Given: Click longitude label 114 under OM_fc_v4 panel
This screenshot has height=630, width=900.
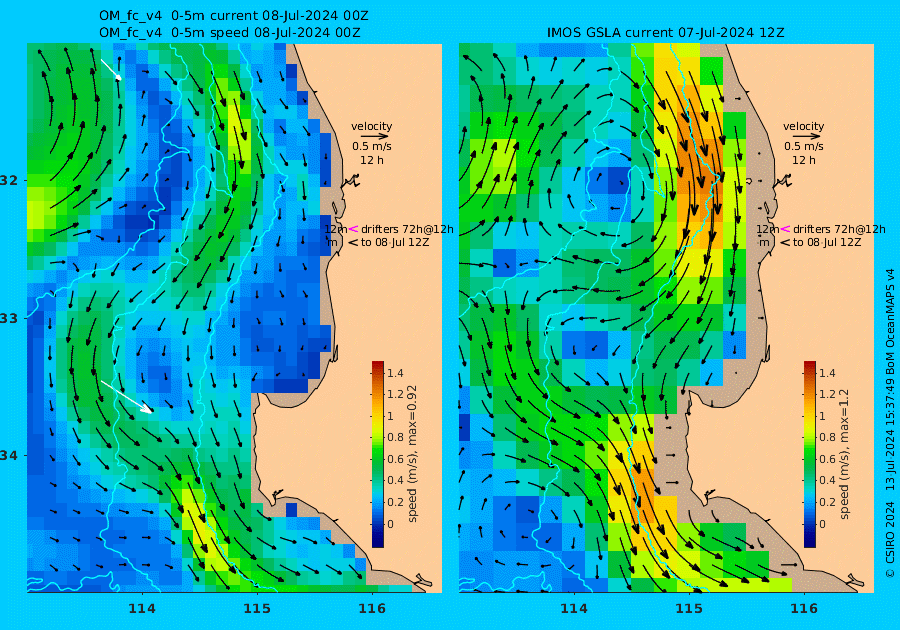Looking at the screenshot, I should pyautogui.click(x=142, y=609).
